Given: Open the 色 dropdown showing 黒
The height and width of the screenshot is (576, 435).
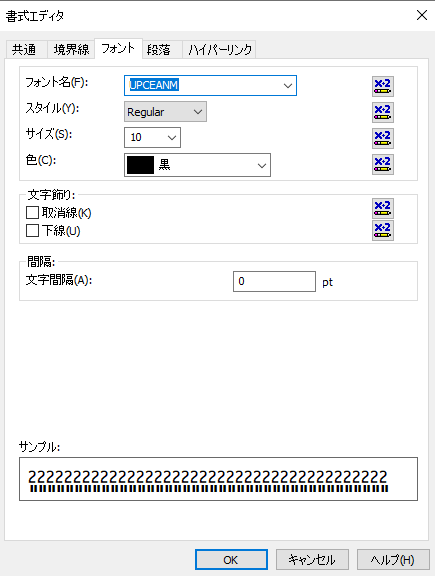Looking at the screenshot, I should point(197,165).
